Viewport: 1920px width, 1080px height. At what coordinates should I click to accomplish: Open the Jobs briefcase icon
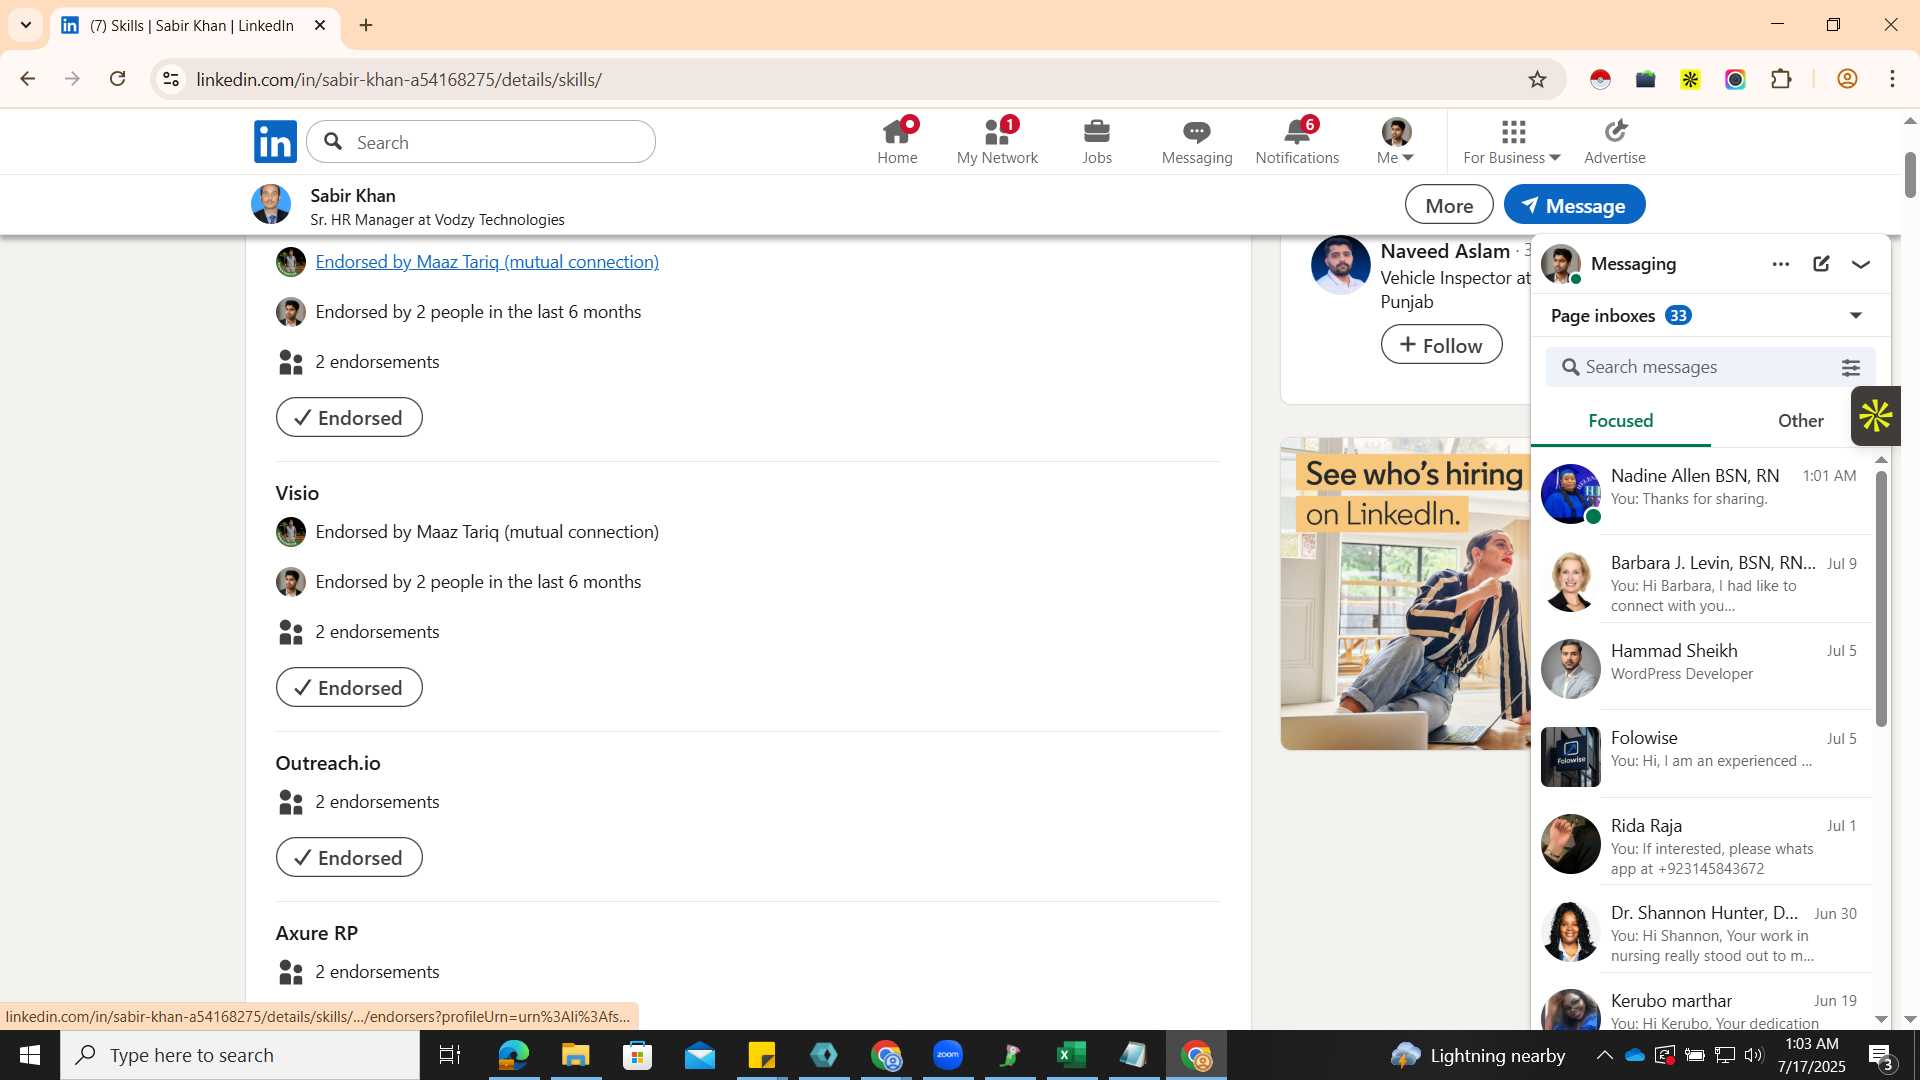[x=1097, y=141]
